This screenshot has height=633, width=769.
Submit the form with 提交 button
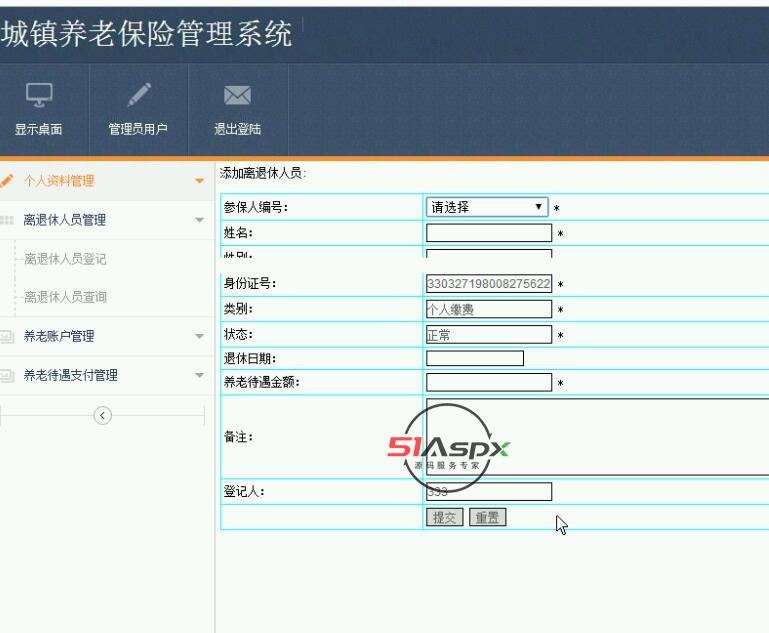445,517
